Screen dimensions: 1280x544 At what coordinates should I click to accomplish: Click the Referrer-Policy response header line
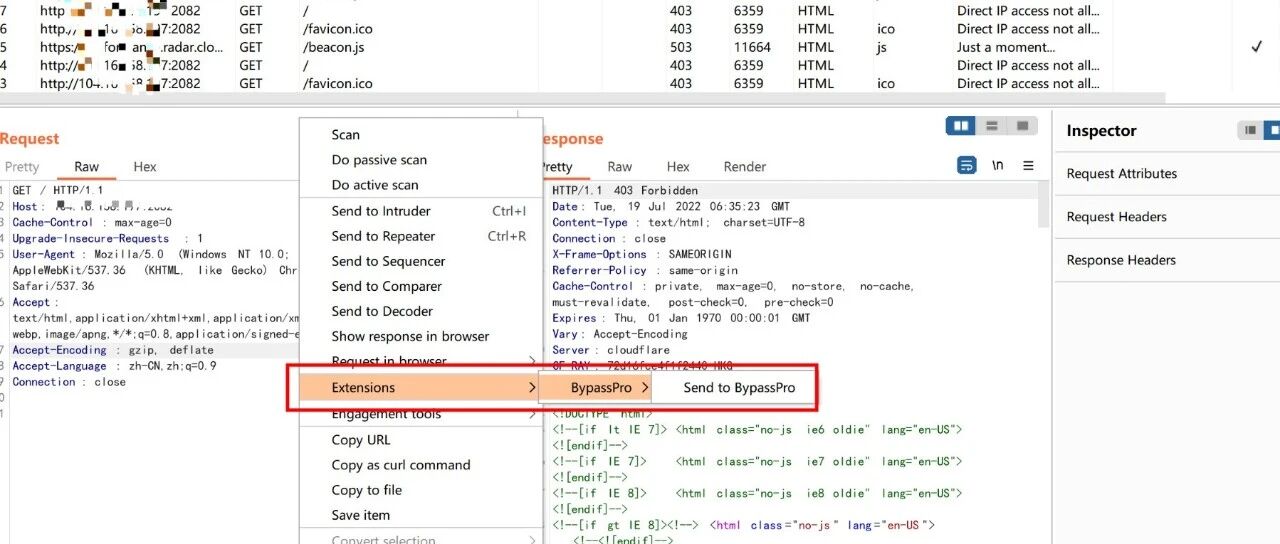(x=645, y=270)
